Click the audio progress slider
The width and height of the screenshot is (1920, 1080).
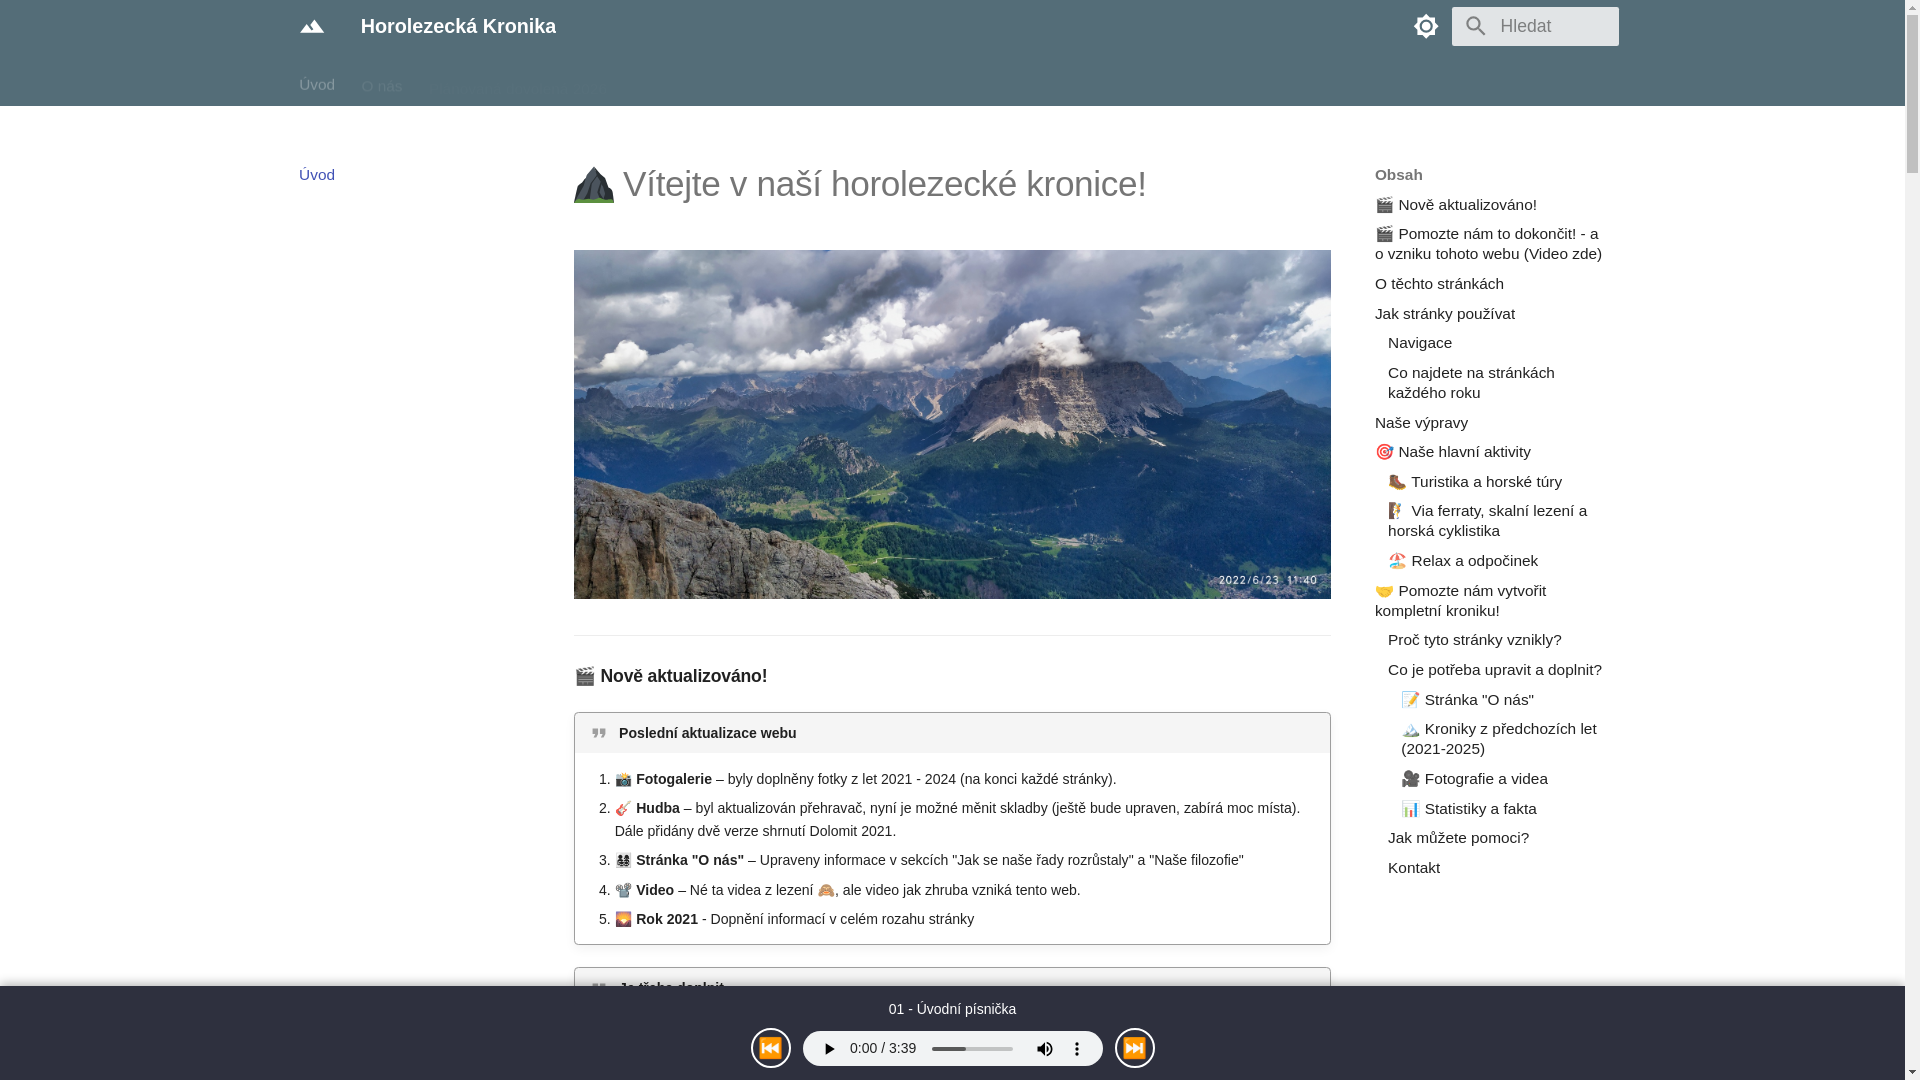coord(973,1049)
